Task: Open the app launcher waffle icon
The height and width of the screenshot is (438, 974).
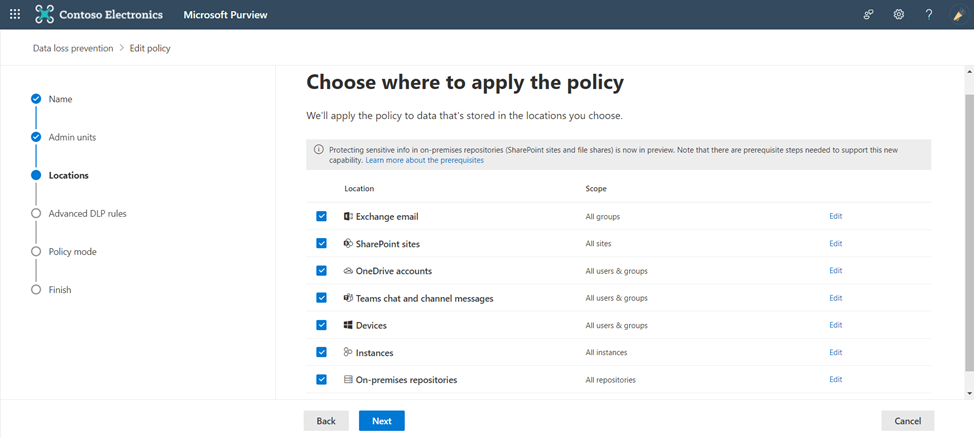Action: pos(15,14)
